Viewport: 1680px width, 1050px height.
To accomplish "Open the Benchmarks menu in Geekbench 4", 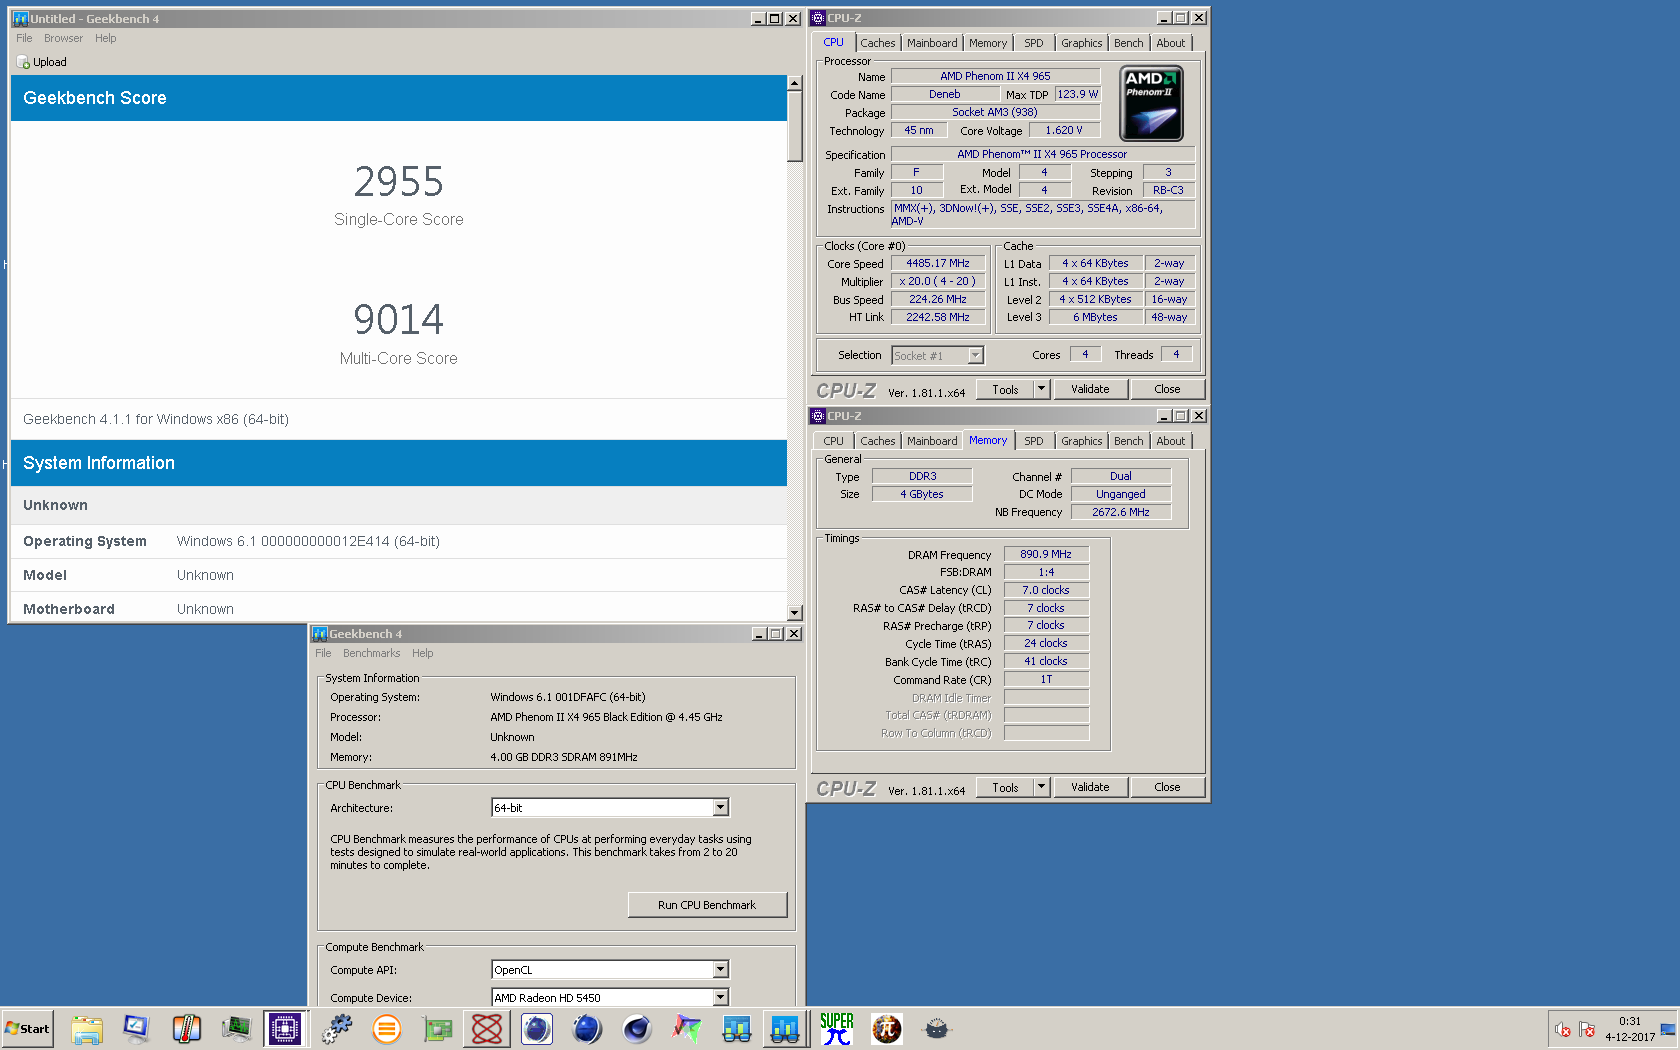I will coord(371,653).
